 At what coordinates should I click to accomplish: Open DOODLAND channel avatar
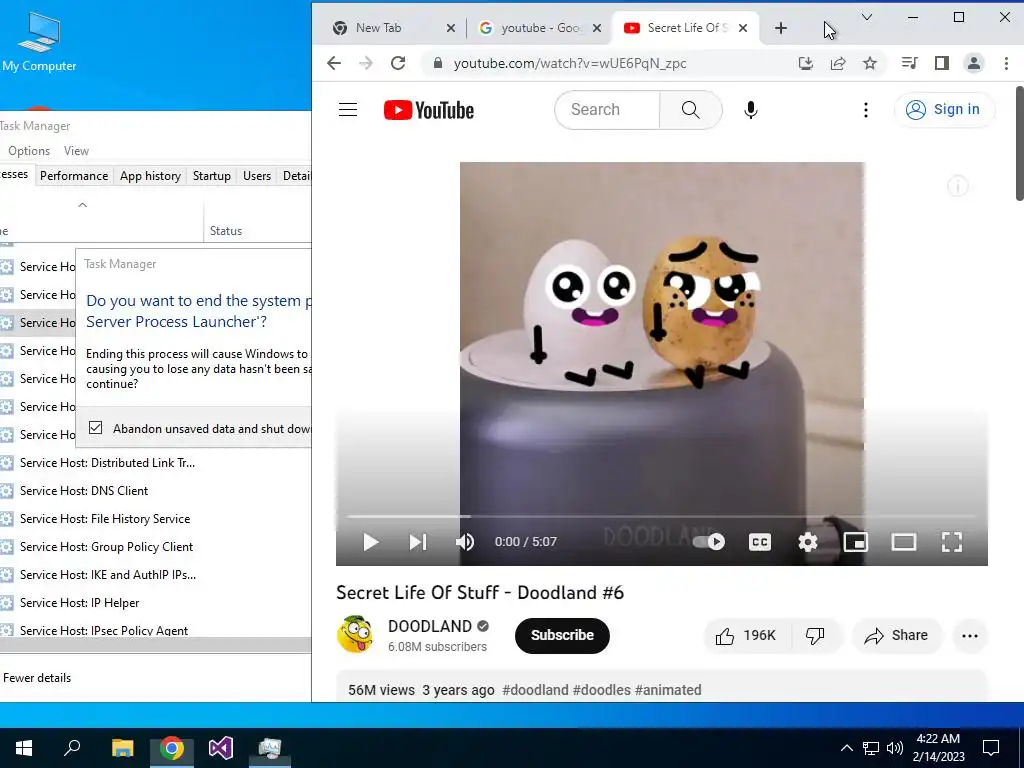coord(355,635)
